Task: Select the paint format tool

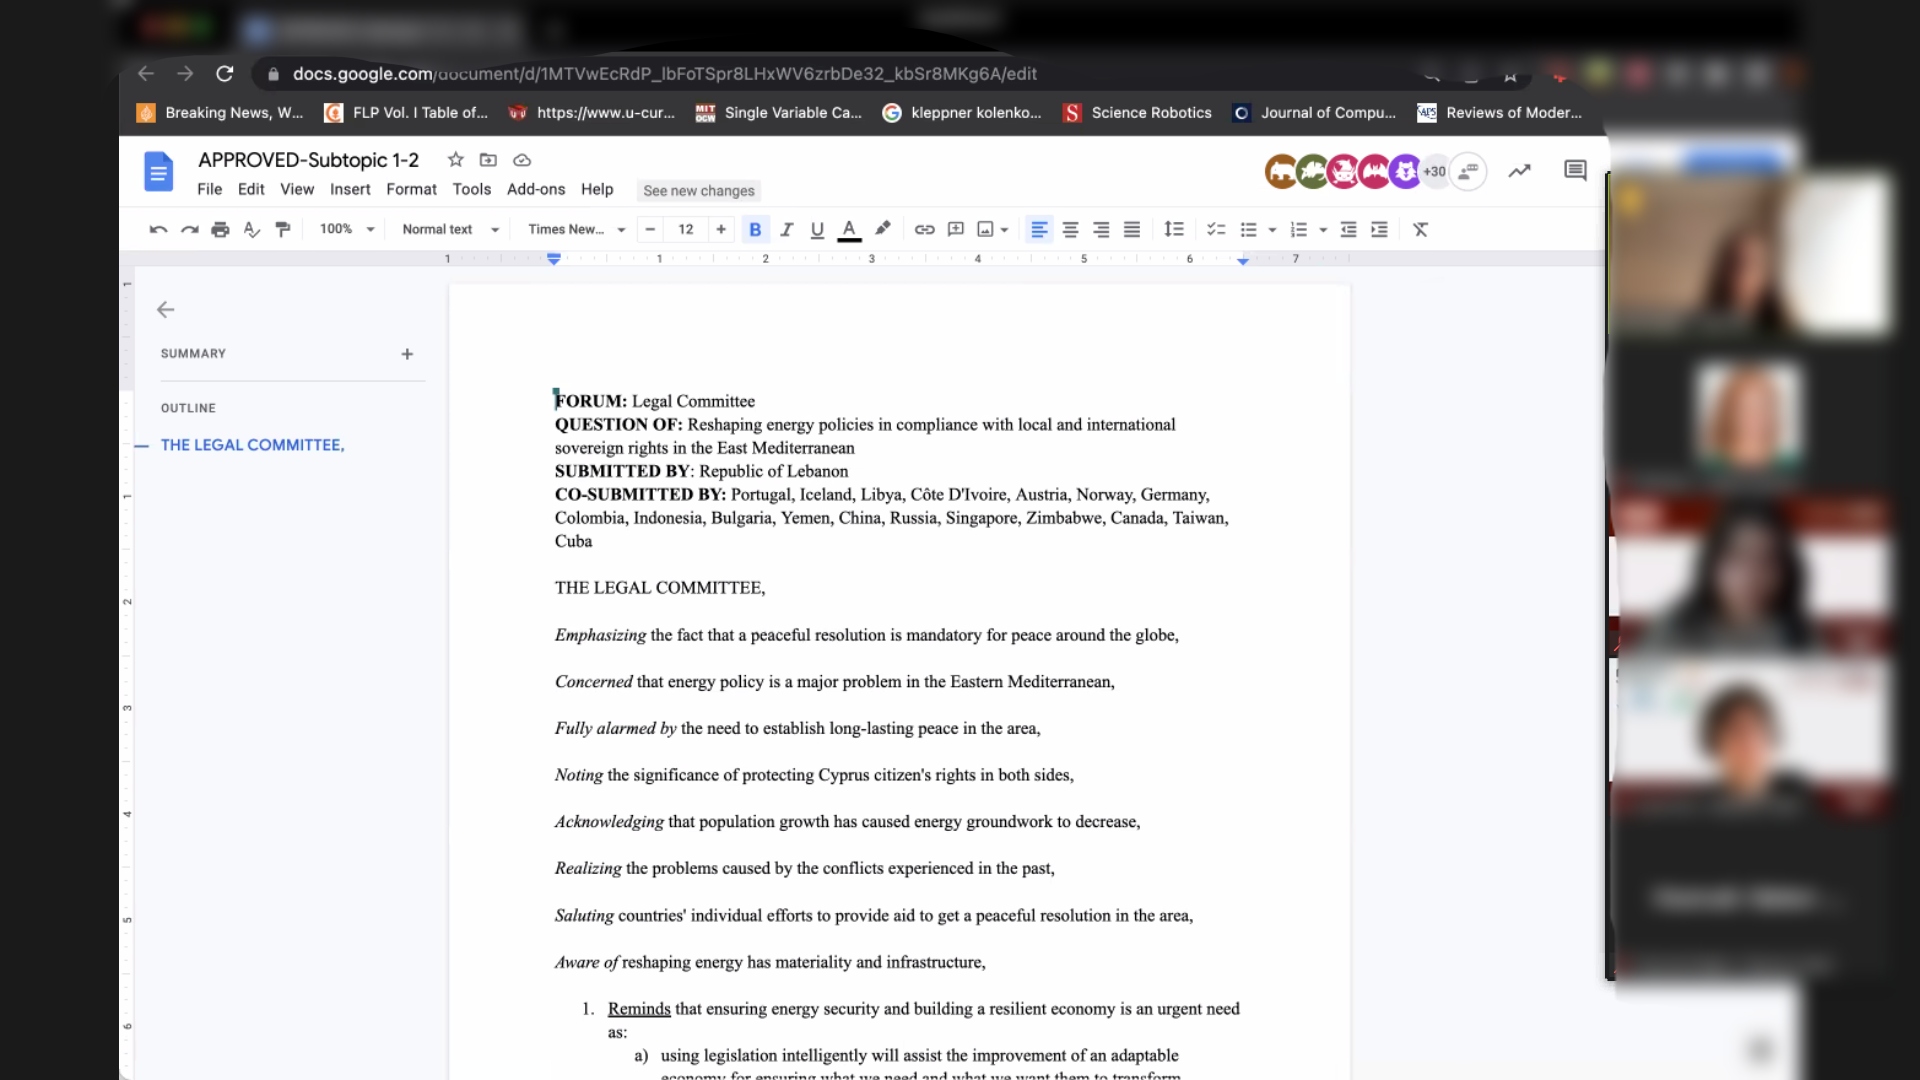Action: coord(283,230)
